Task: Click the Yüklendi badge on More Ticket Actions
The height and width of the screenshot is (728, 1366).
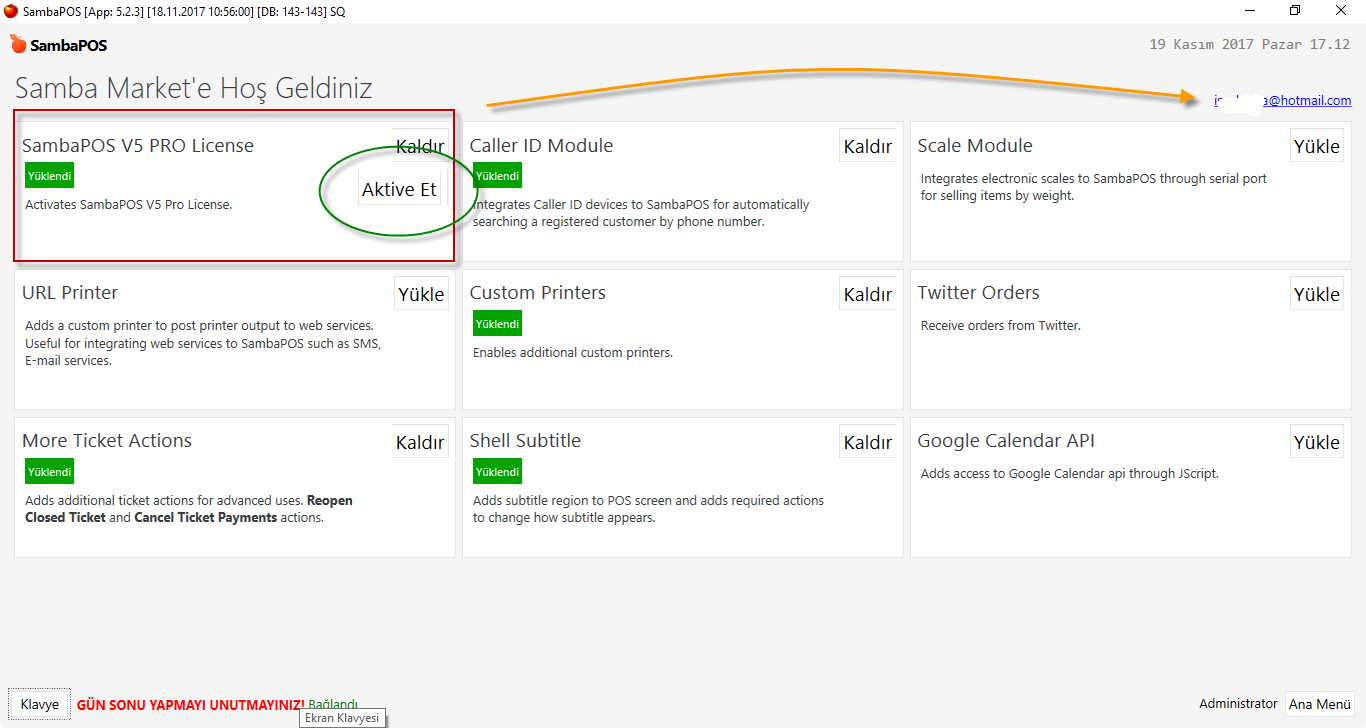Action: [49, 472]
